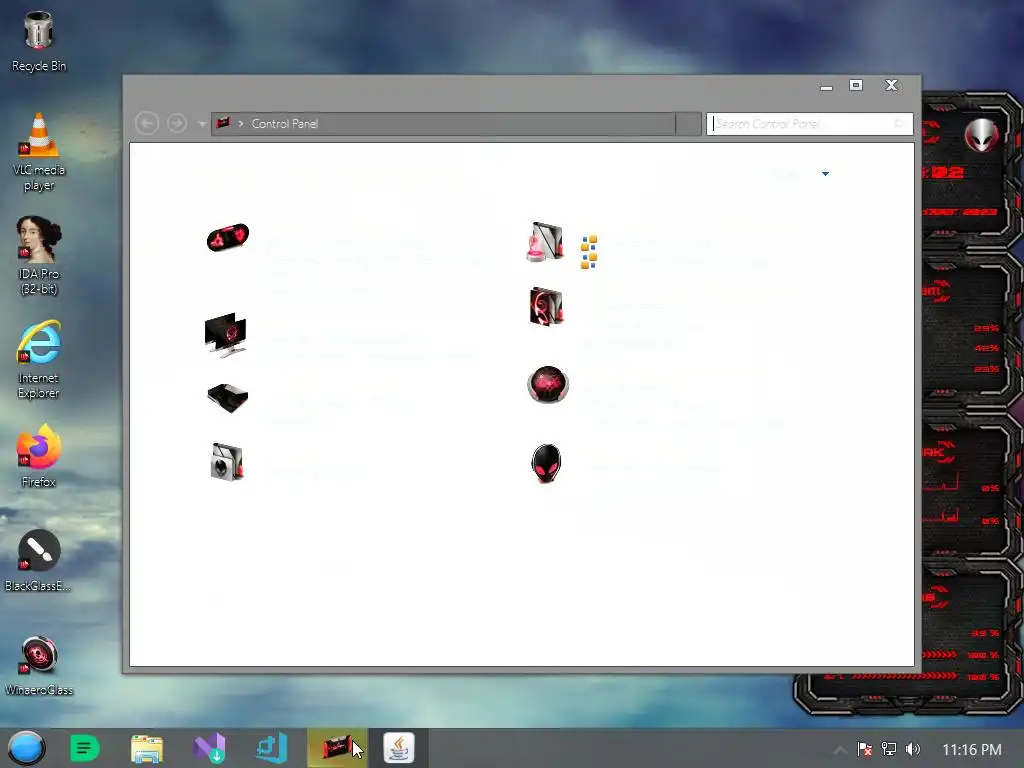Select the Recycle Bin desktop icon
The width and height of the screenshot is (1024, 768).
39,42
